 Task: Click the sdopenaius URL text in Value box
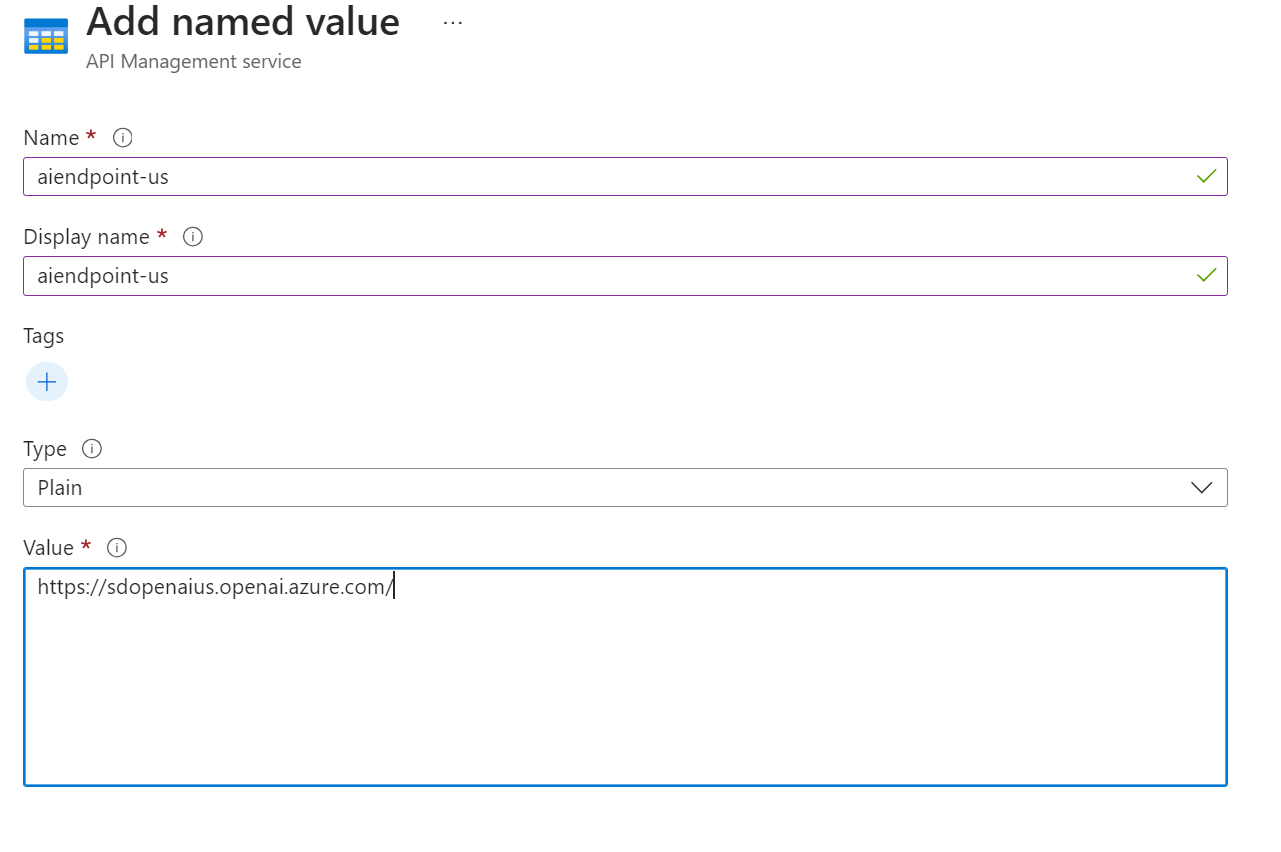[215, 587]
